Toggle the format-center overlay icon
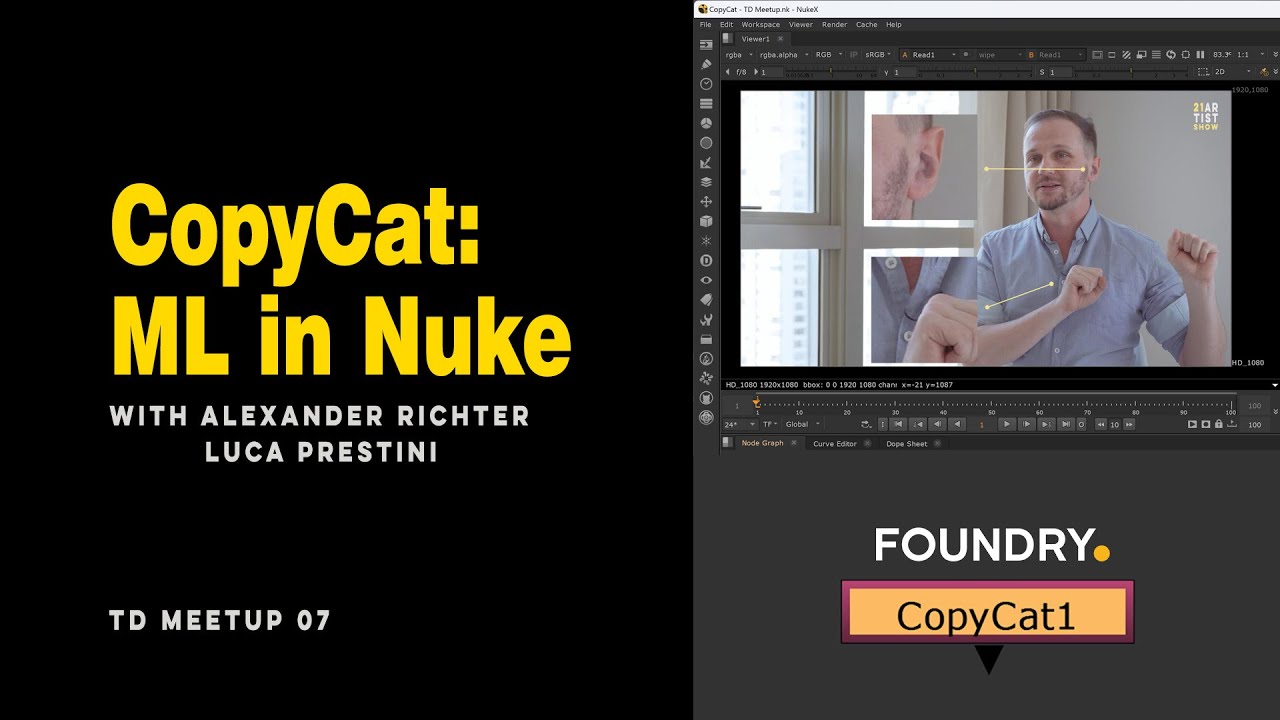 coord(1186,55)
